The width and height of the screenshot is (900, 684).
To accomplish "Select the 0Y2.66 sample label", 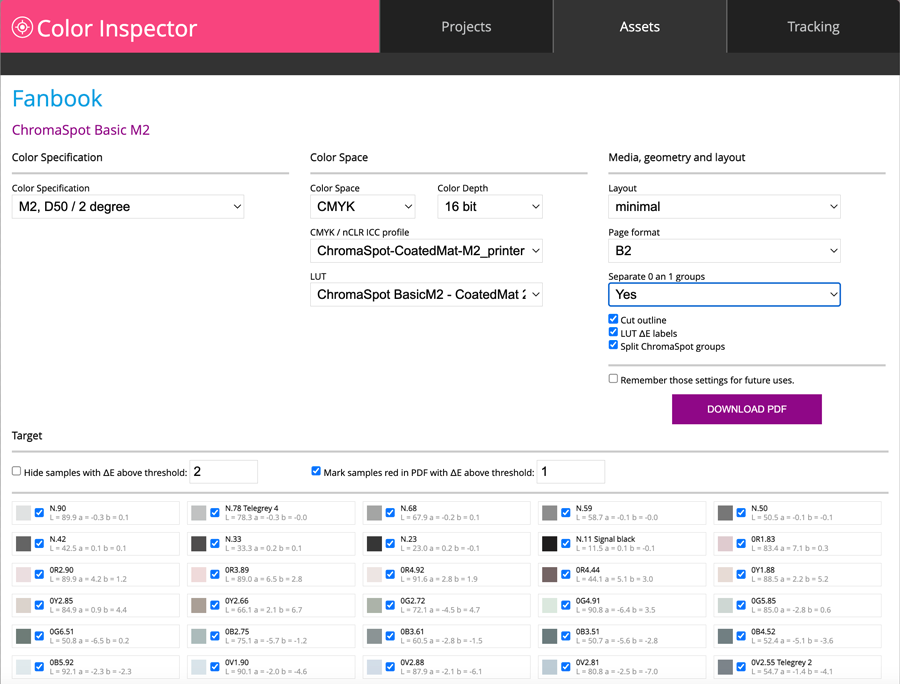I will tap(237, 601).
